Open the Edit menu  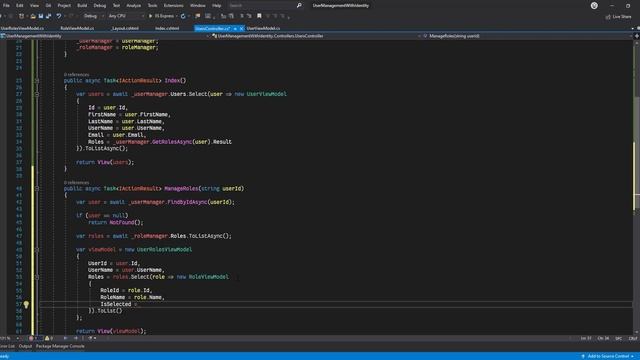[20, 6]
